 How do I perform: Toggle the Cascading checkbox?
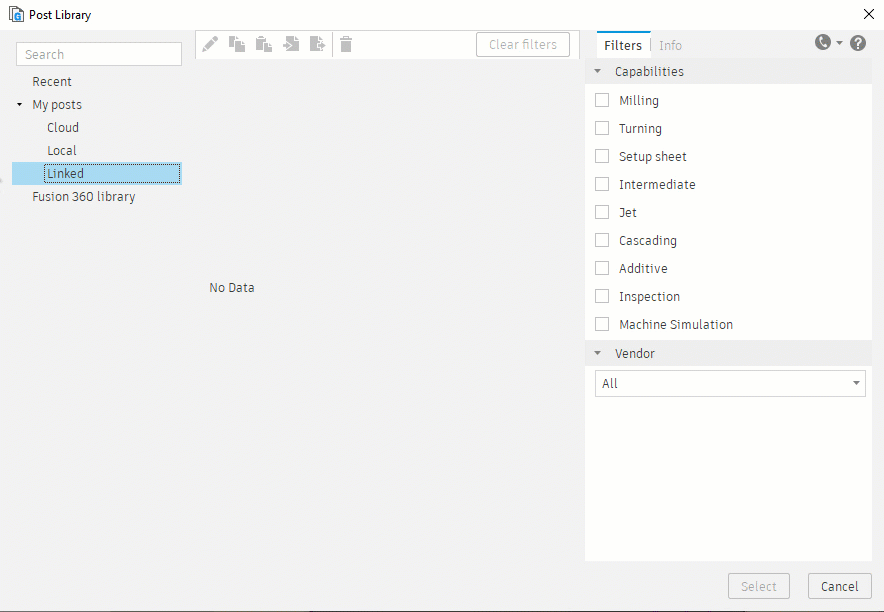coord(602,240)
